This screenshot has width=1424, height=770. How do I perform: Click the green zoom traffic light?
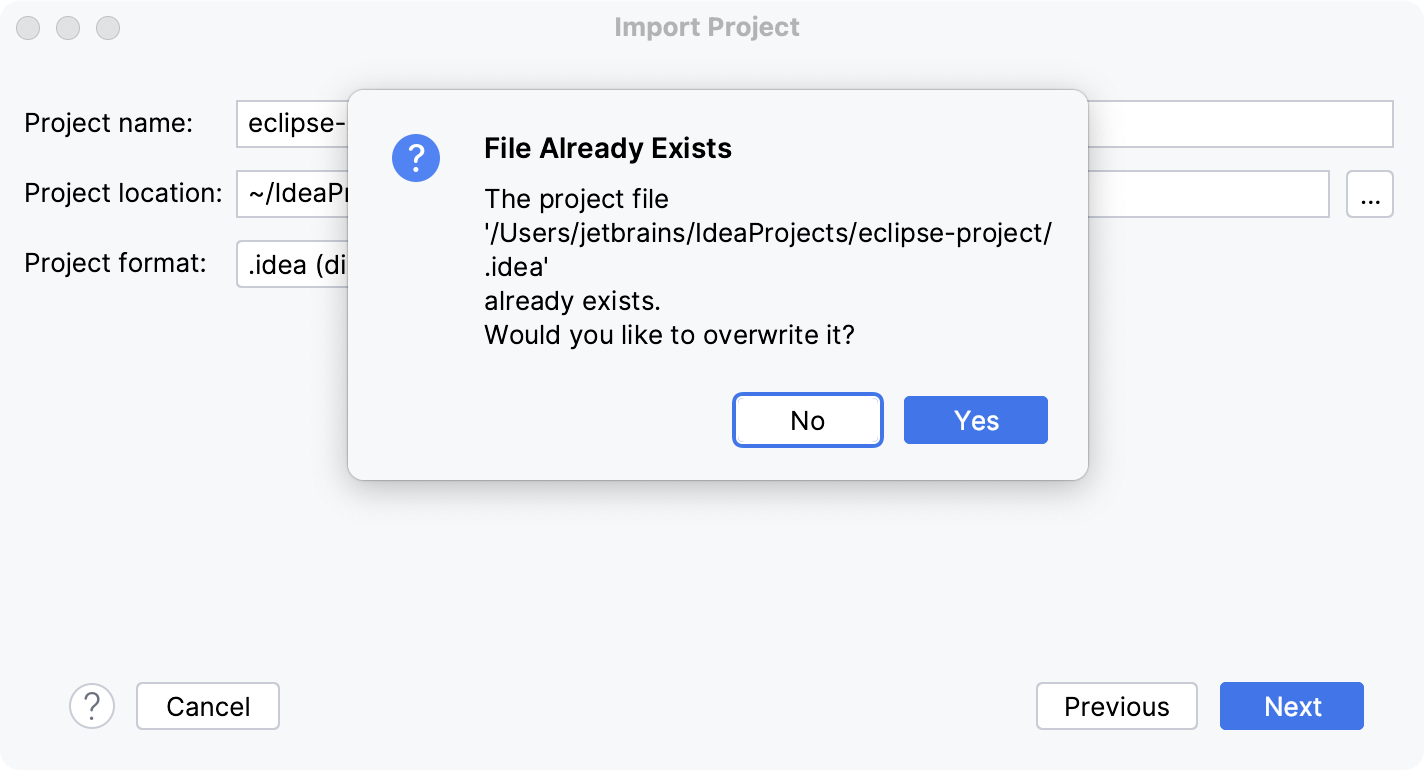point(110,28)
